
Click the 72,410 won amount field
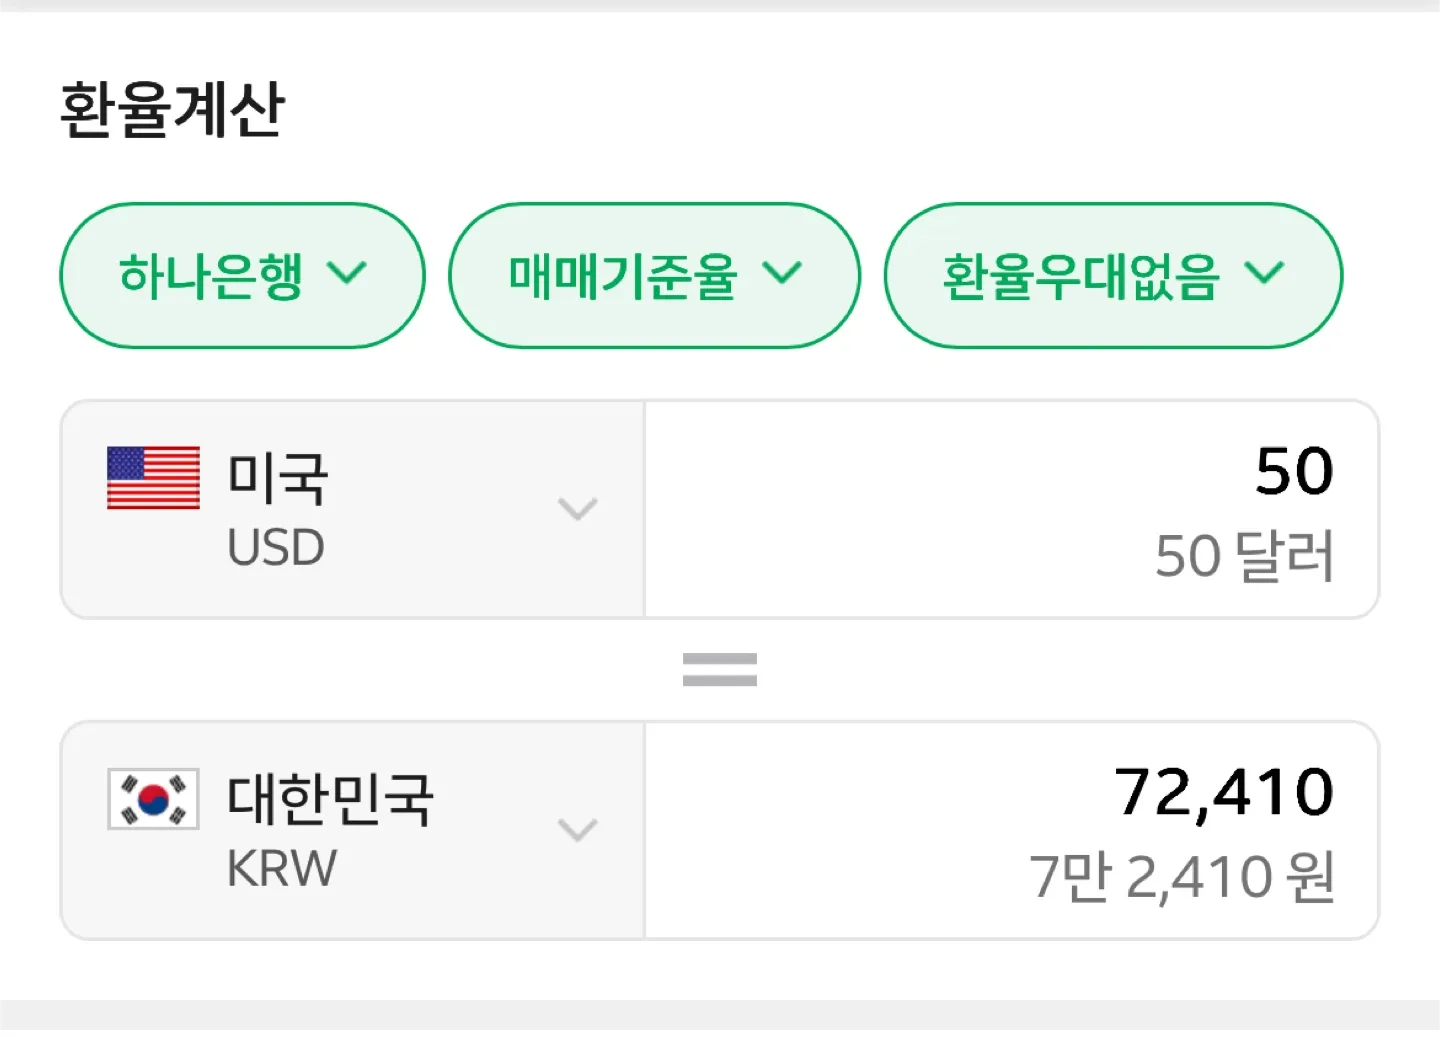[x=1224, y=792]
